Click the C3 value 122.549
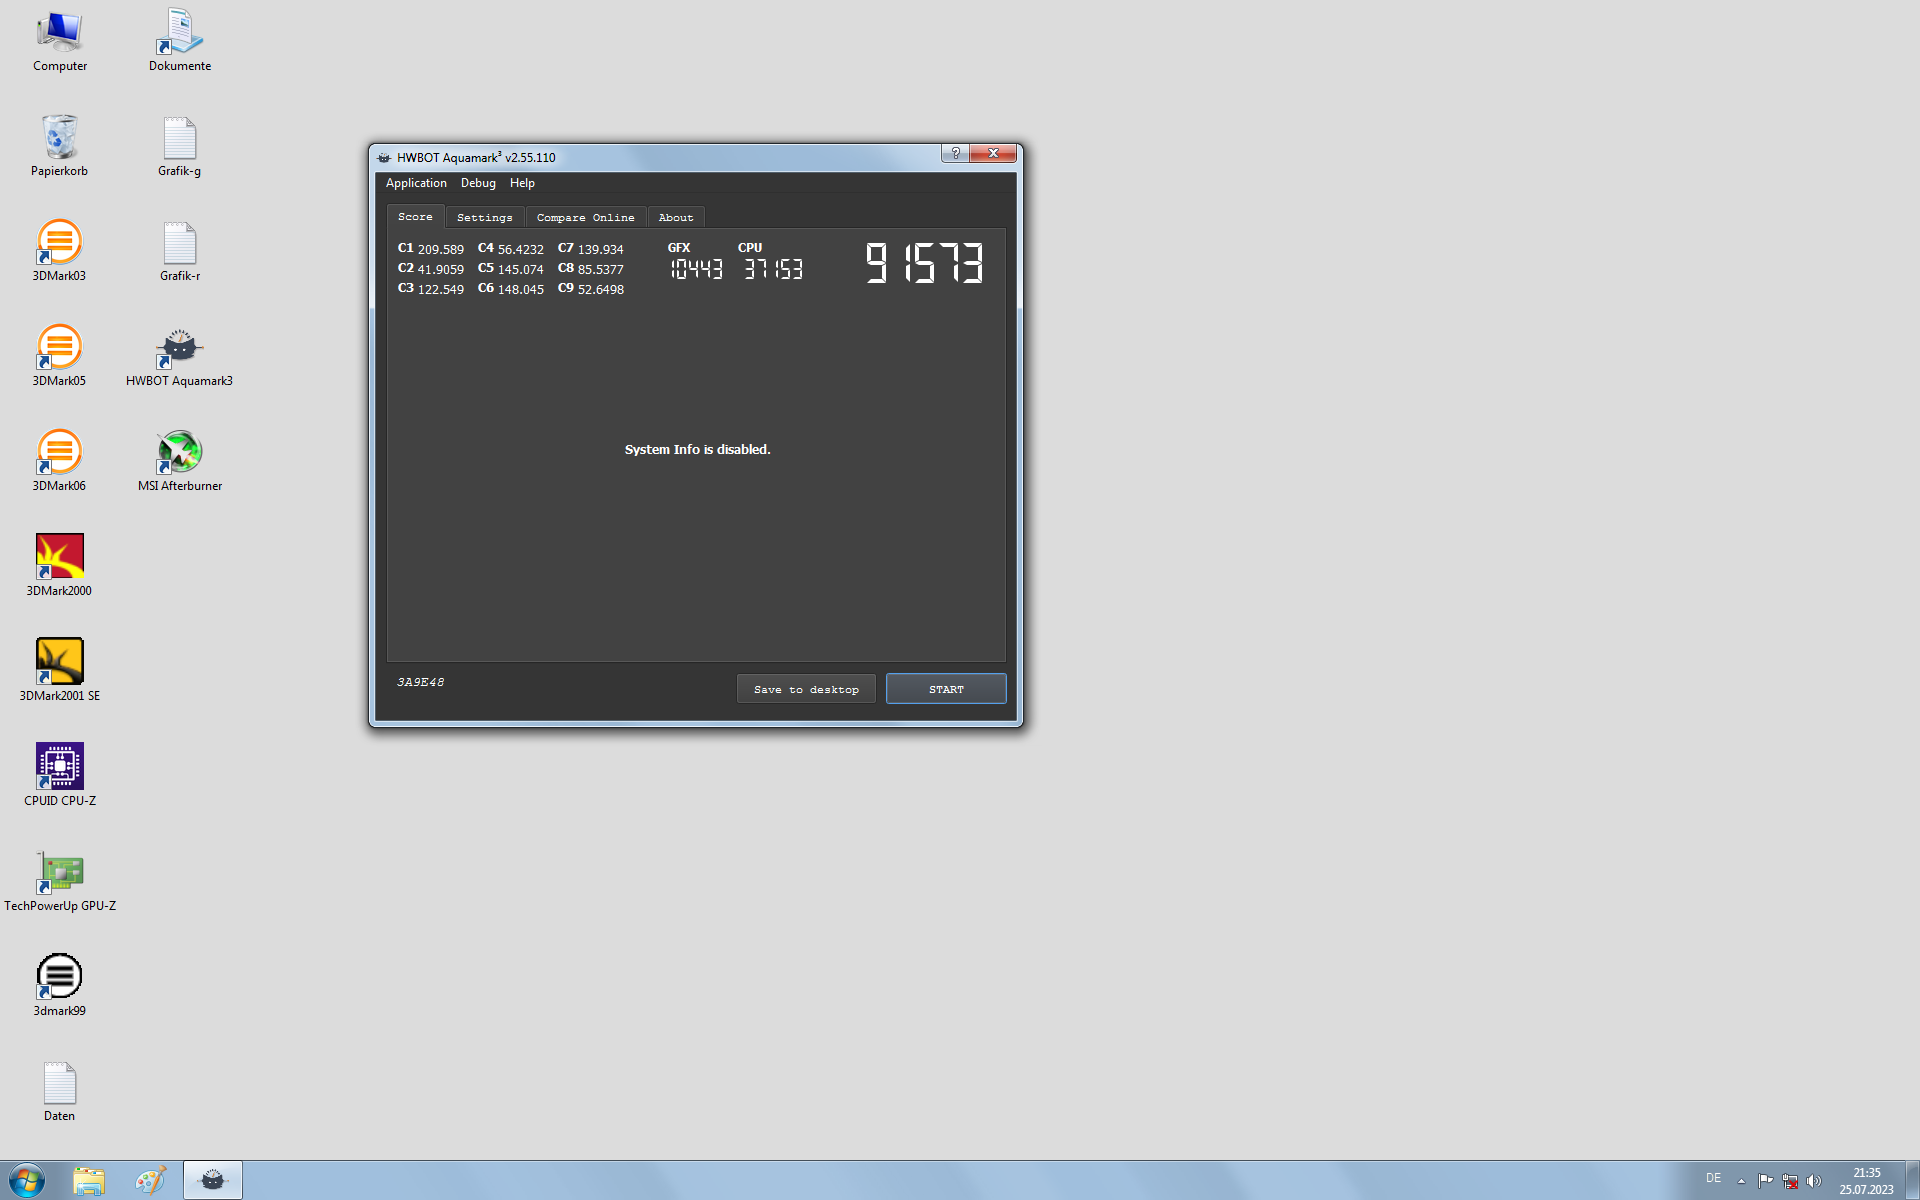Viewport: 1920px width, 1200px height. (x=441, y=289)
